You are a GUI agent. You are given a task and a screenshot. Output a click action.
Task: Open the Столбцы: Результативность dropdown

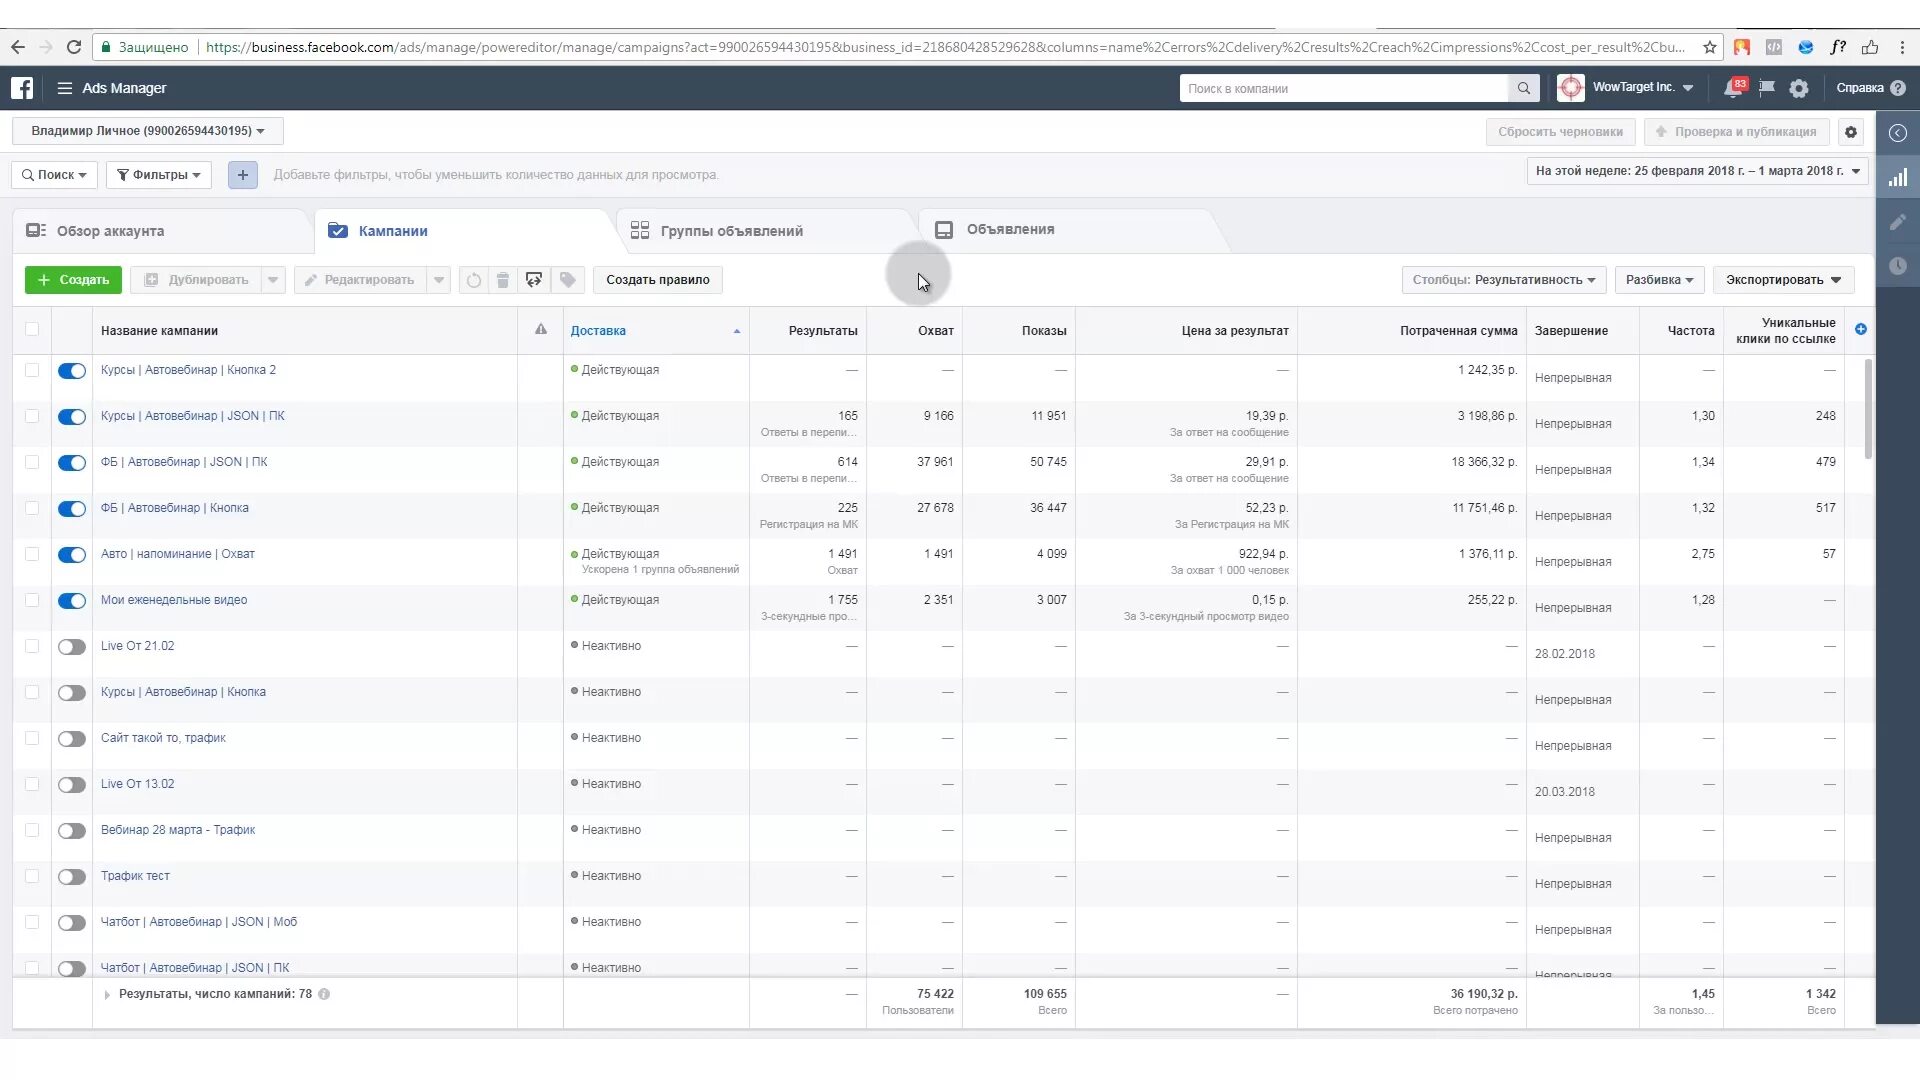(x=1504, y=280)
